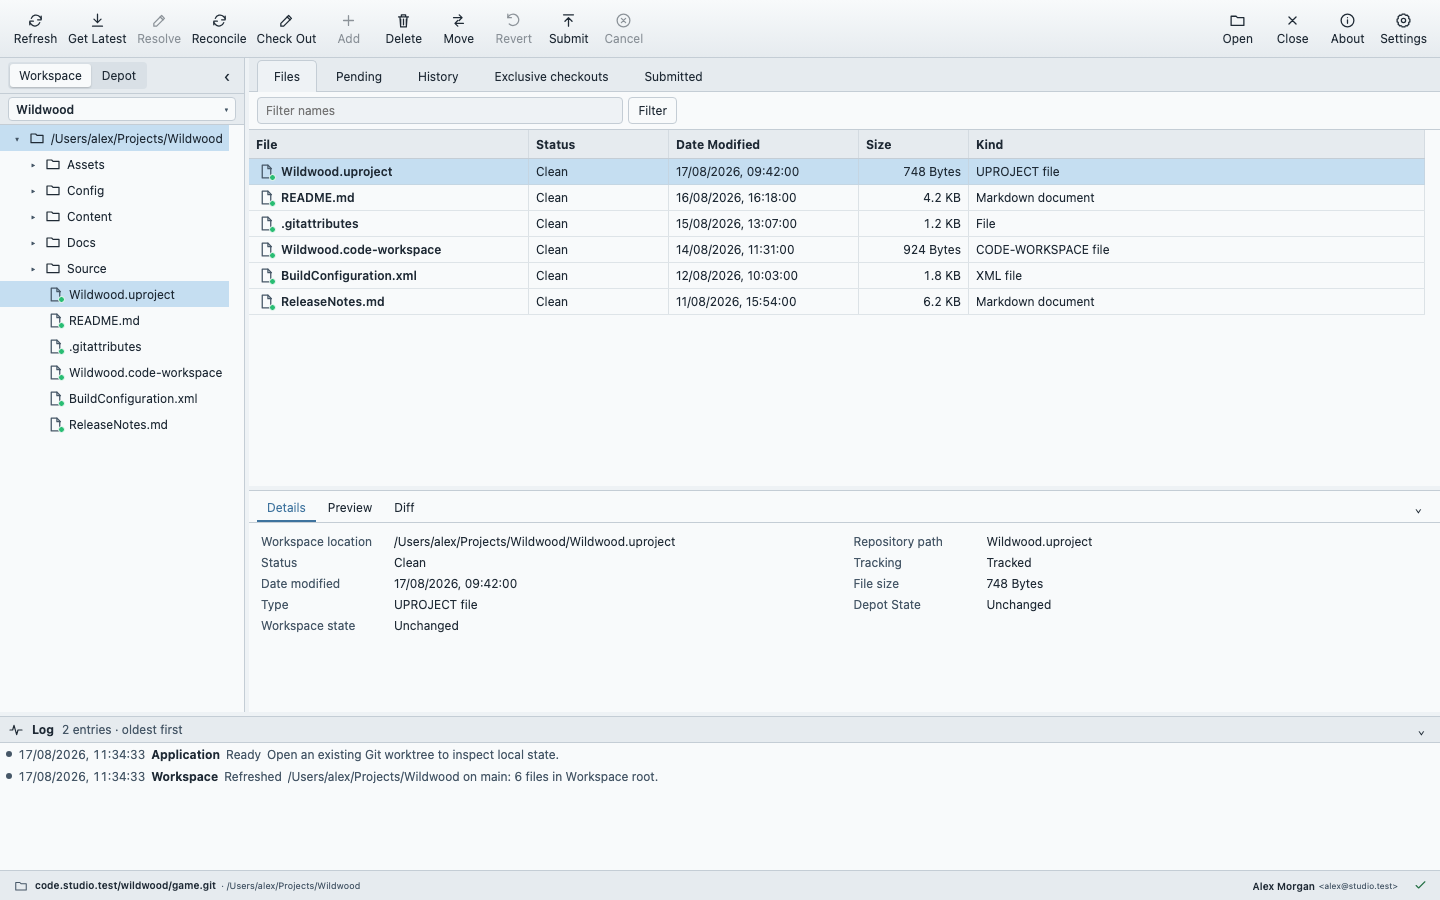1440x900 pixels.
Task: Switch sidebar to Depot view
Action: 119,76
